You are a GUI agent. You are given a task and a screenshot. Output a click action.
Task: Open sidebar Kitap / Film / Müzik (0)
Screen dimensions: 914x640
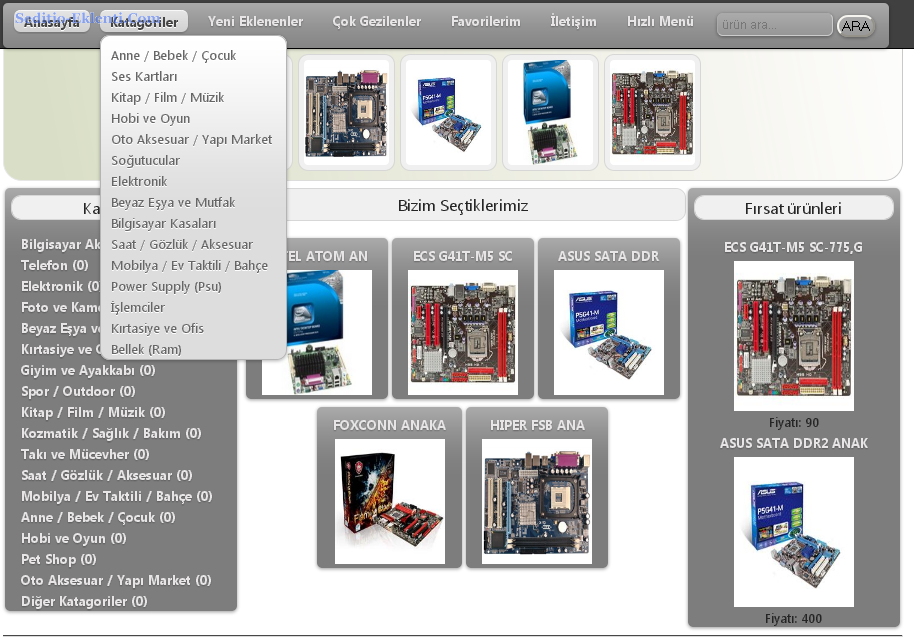[x=93, y=412]
